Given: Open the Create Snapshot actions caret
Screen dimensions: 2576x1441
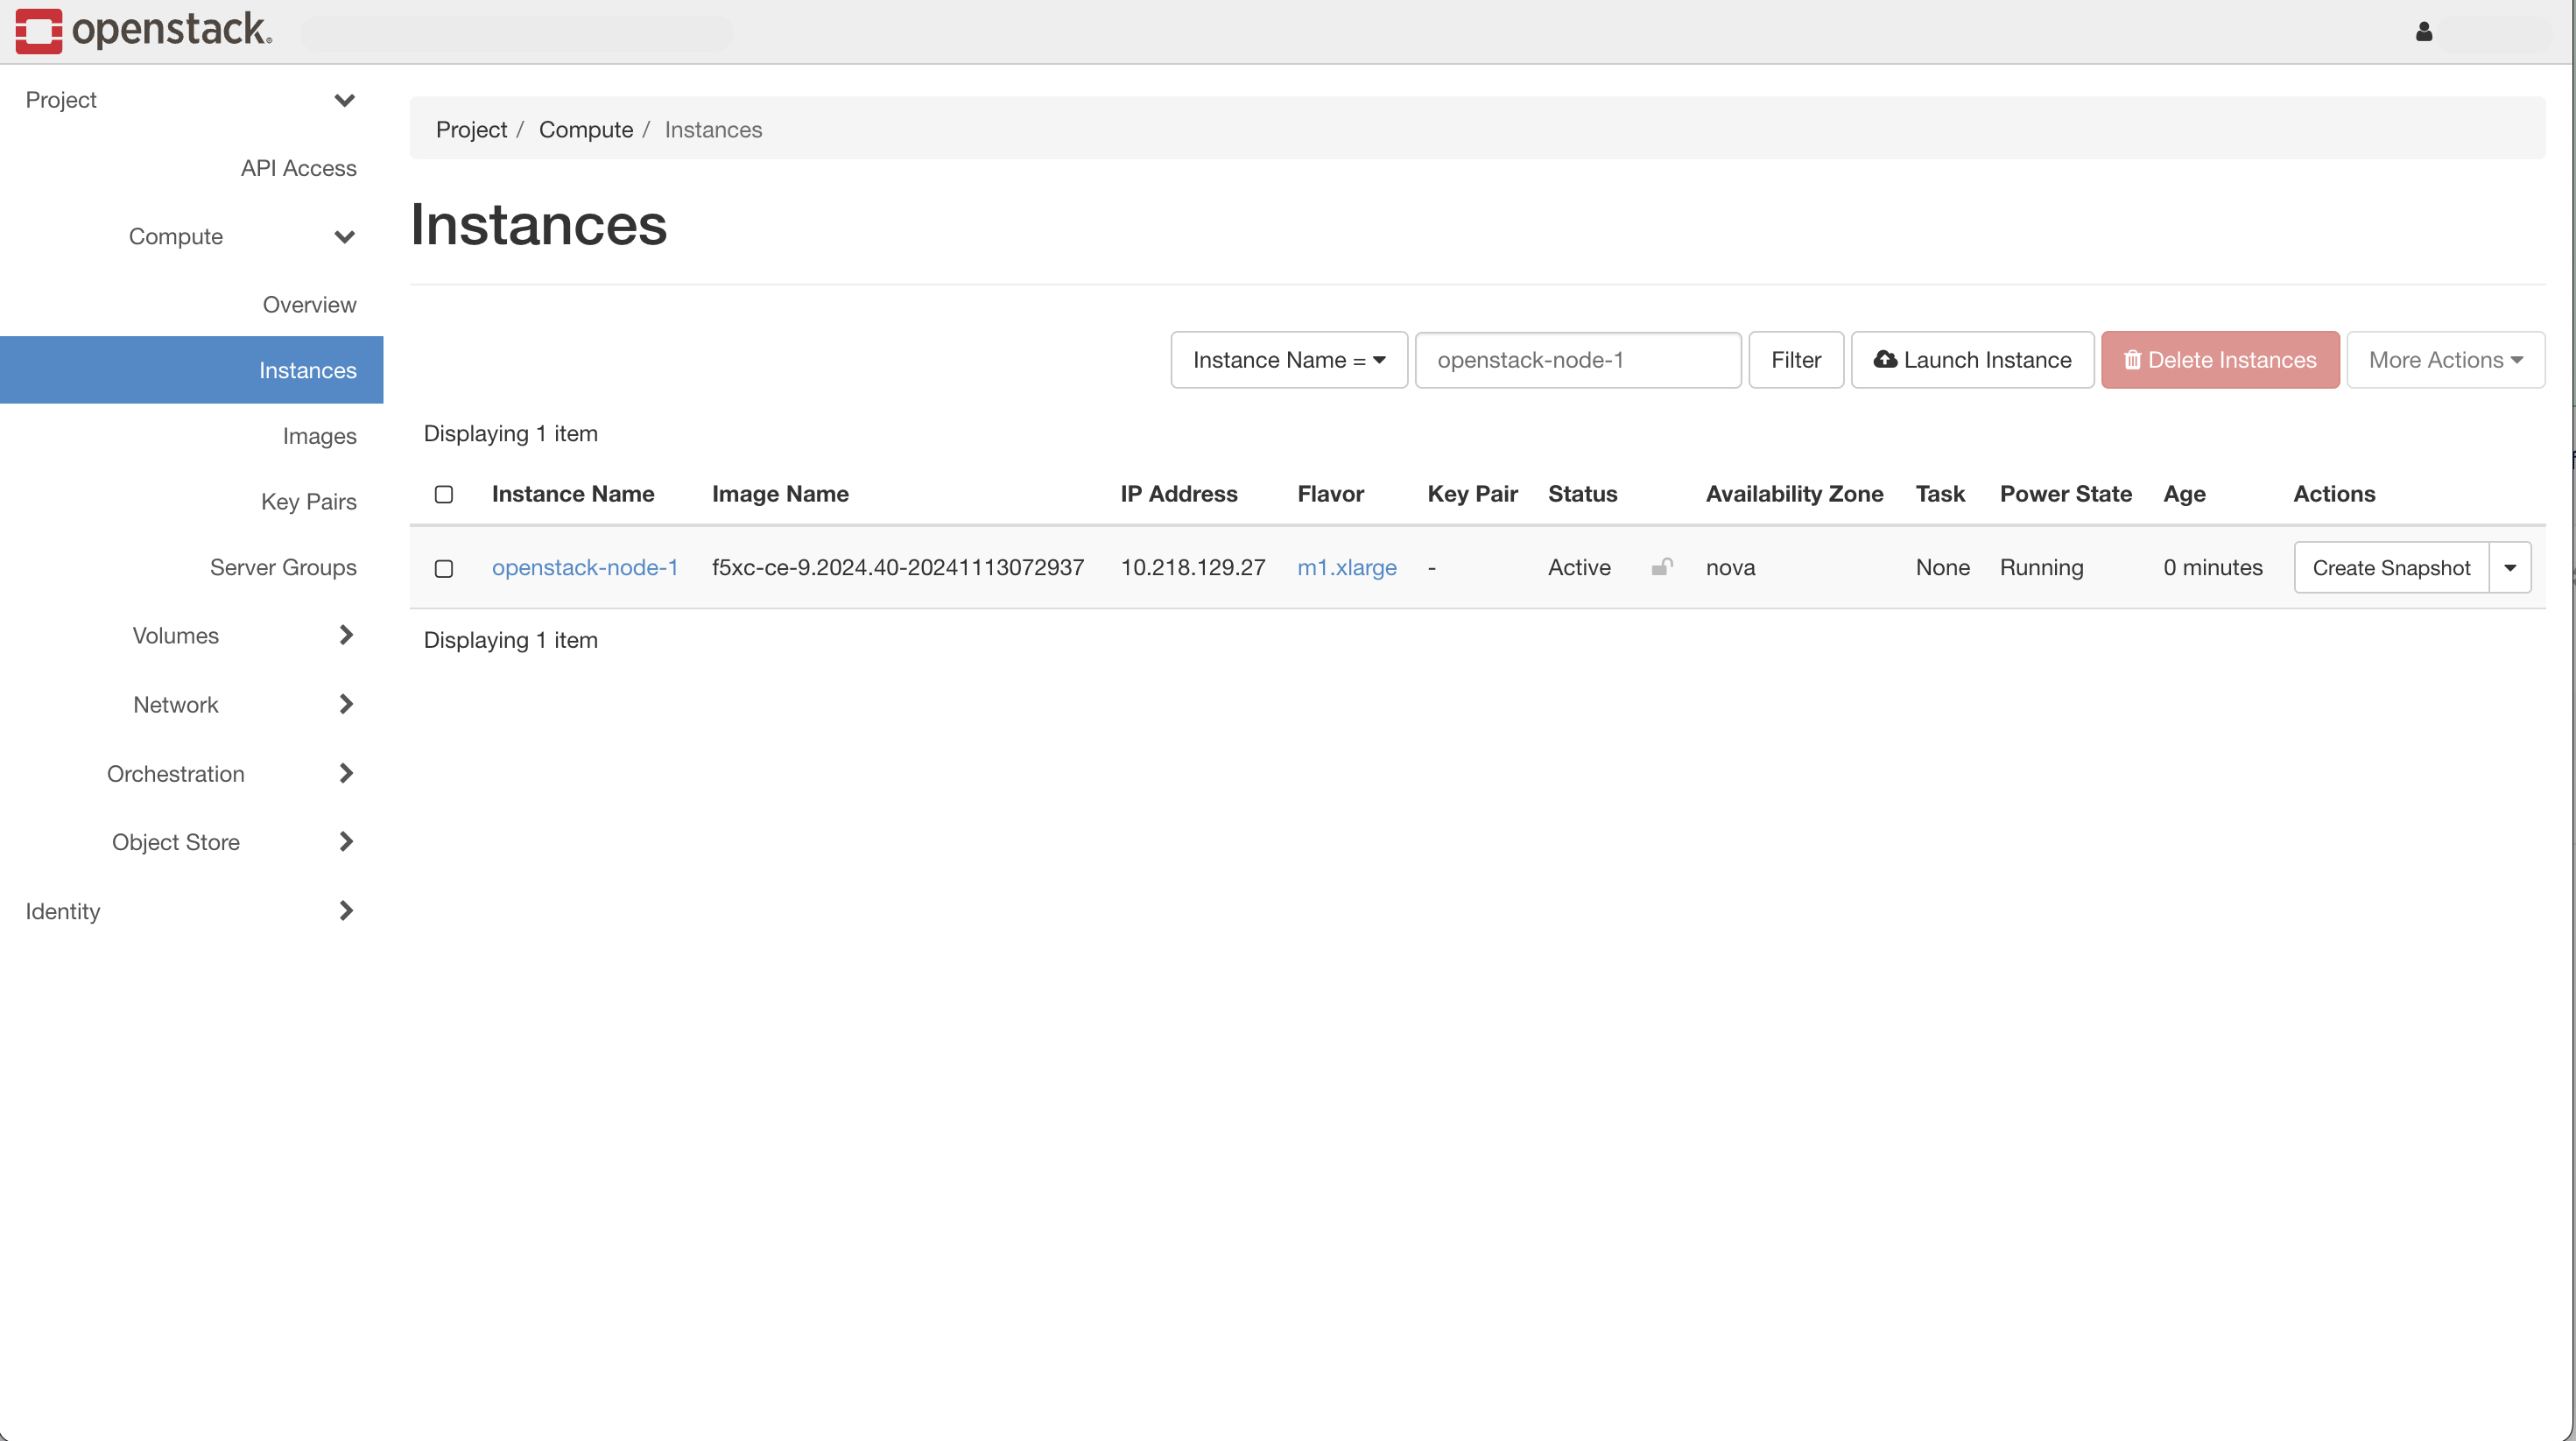Looking at the screenshot, I should pos(2509,568).
